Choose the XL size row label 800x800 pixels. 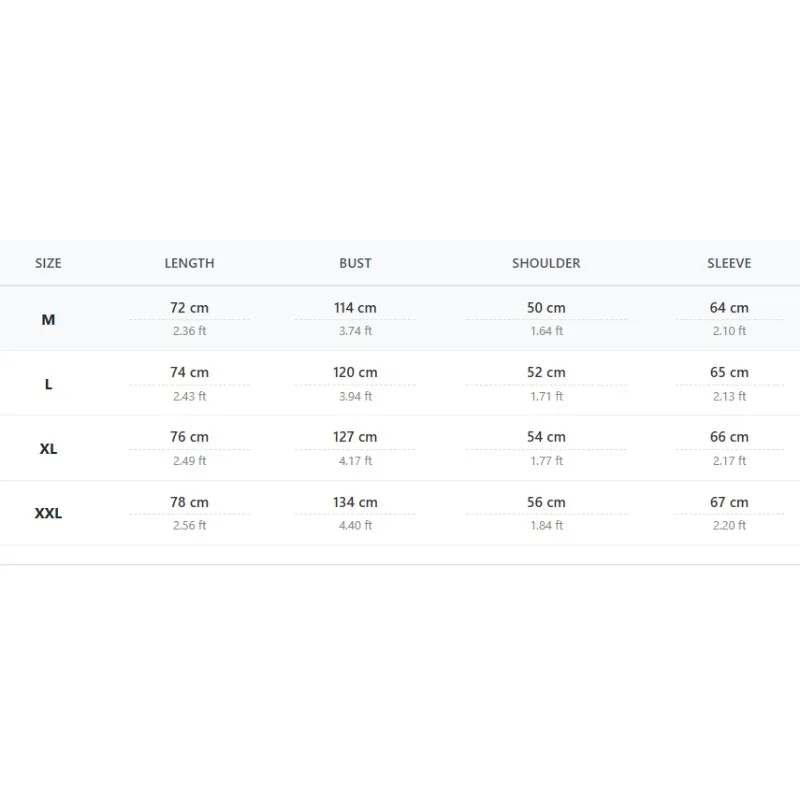pos(48,449)
